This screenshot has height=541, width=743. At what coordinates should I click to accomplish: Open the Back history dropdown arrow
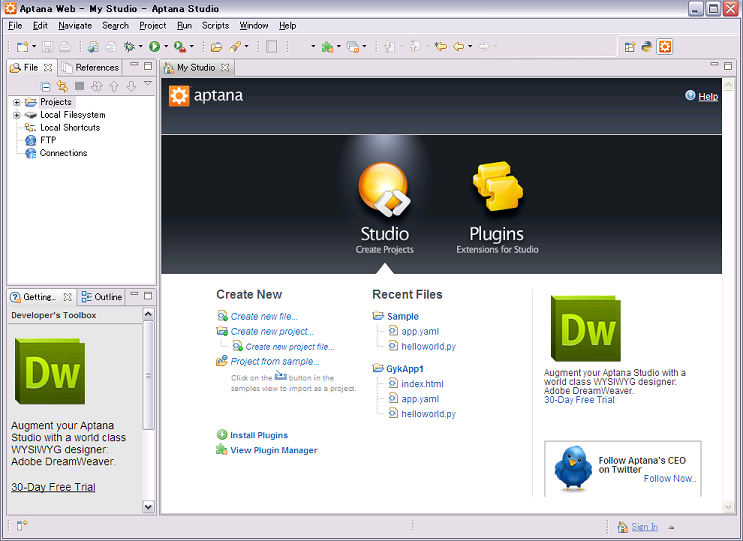(470, 46)
